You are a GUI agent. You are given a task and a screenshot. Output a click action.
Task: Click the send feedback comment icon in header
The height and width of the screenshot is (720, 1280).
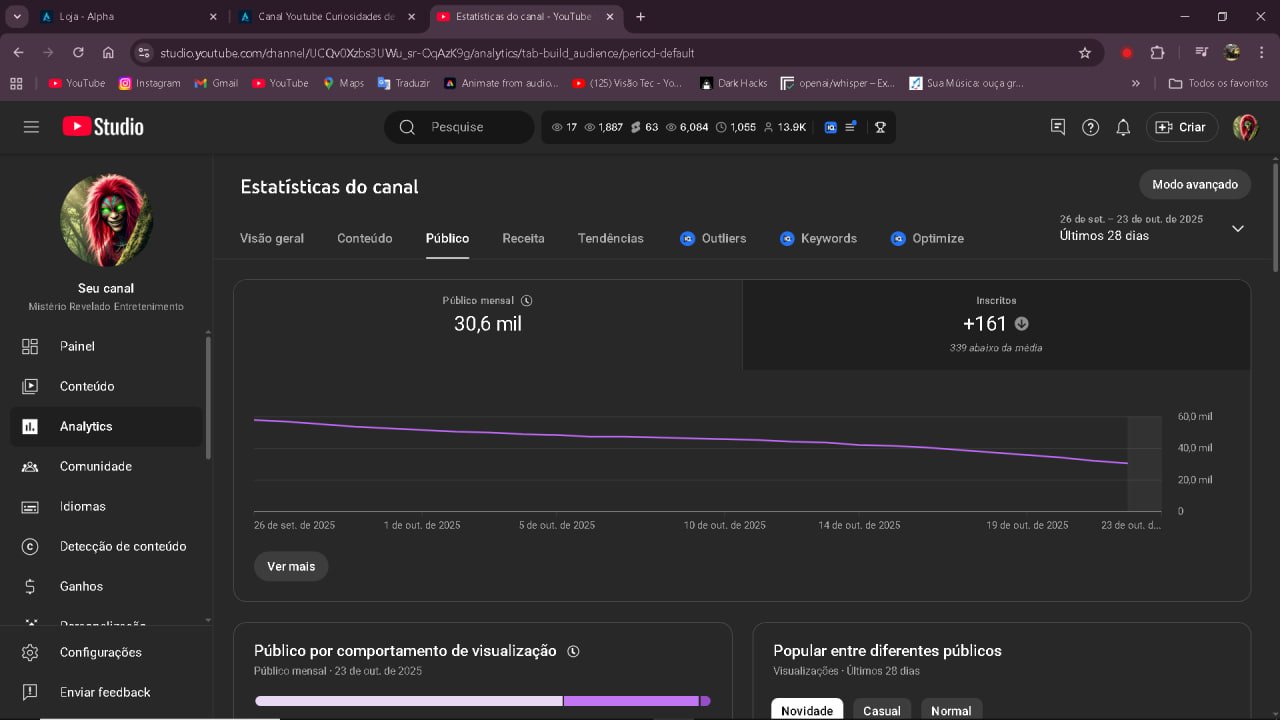pyautogui.click(x=1058, y=127)
